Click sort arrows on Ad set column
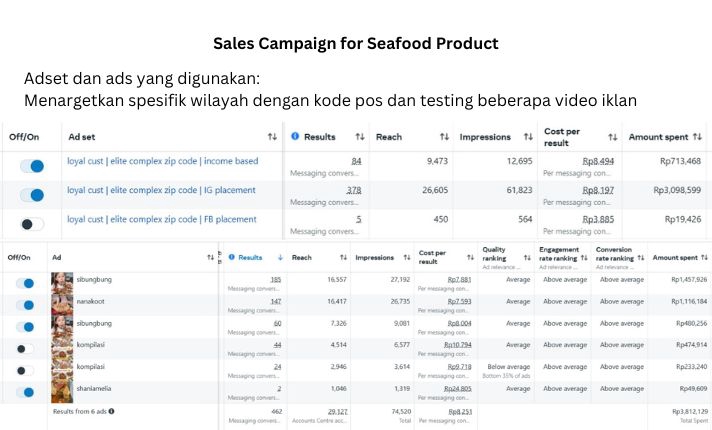This screenshot has width=712, height=430. tap(272, 136)
